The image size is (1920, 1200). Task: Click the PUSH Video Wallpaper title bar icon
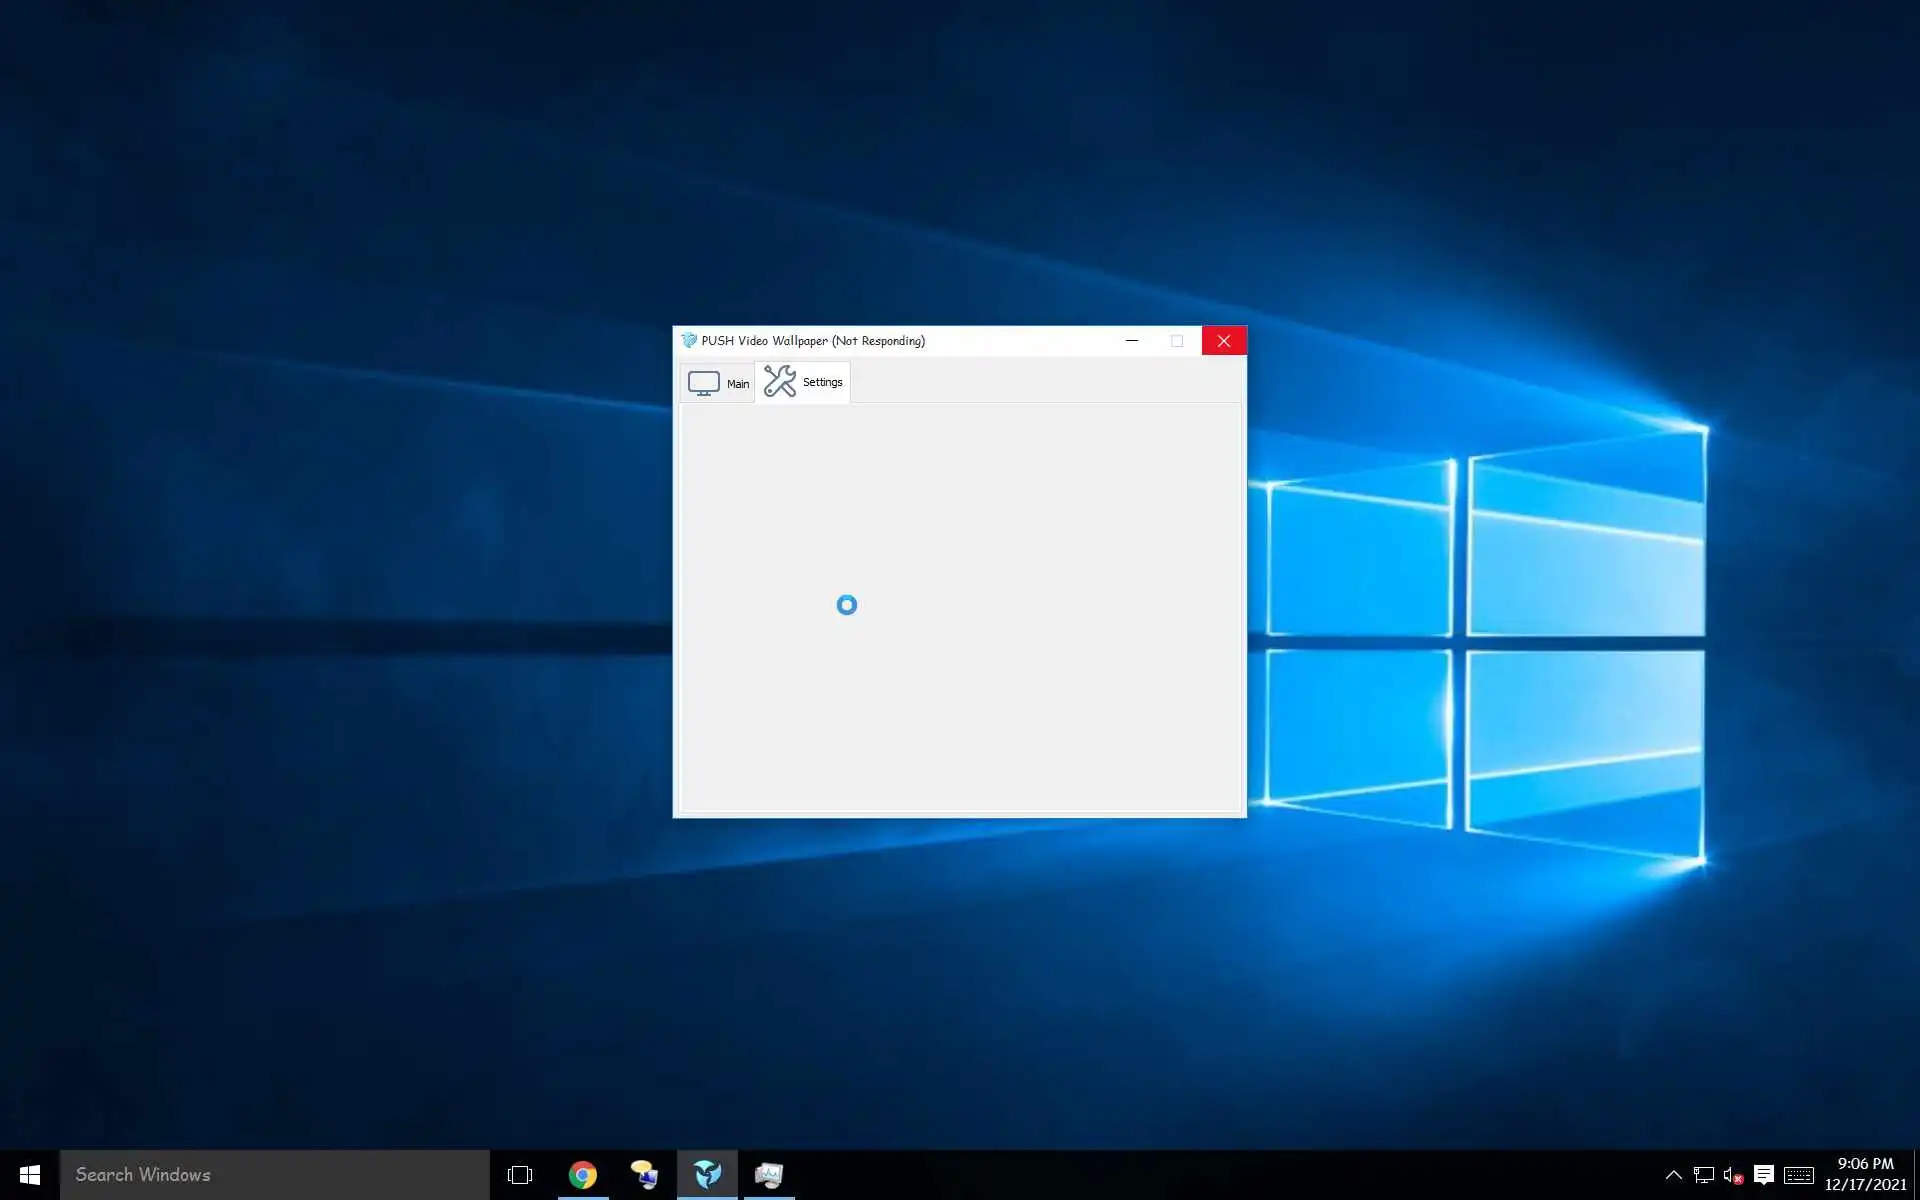tap(688, 341)
